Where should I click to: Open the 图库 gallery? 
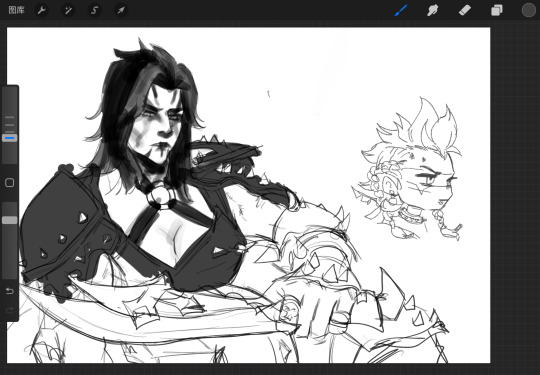pos(17,10)
